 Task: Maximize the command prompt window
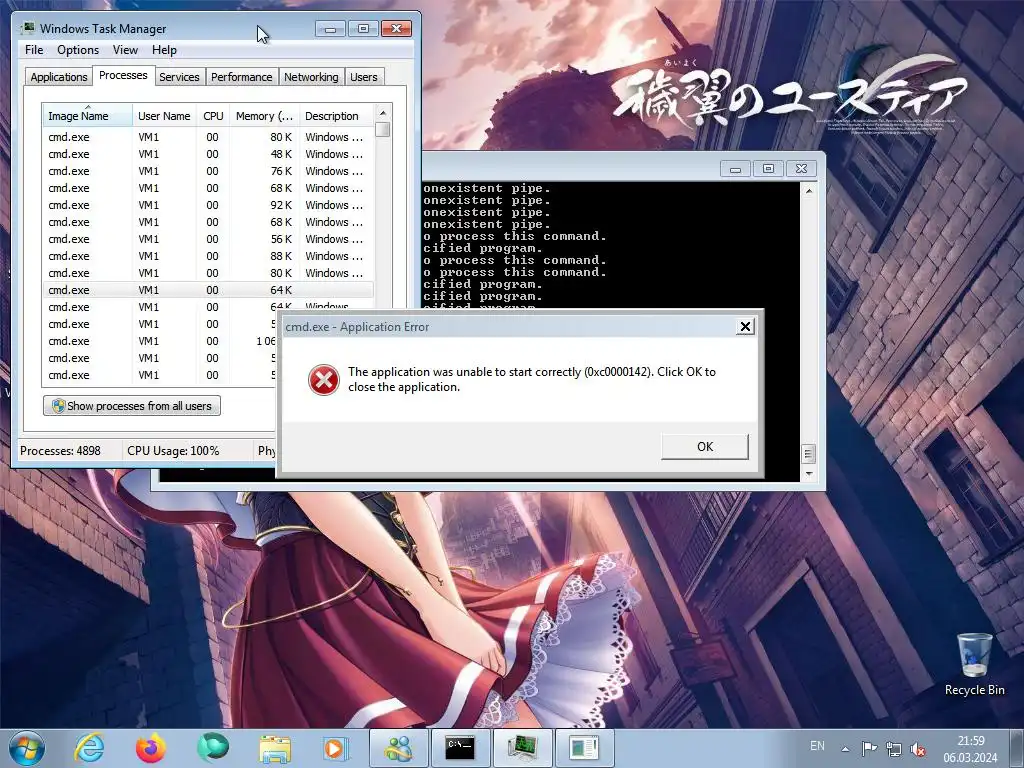pos(768,168)
